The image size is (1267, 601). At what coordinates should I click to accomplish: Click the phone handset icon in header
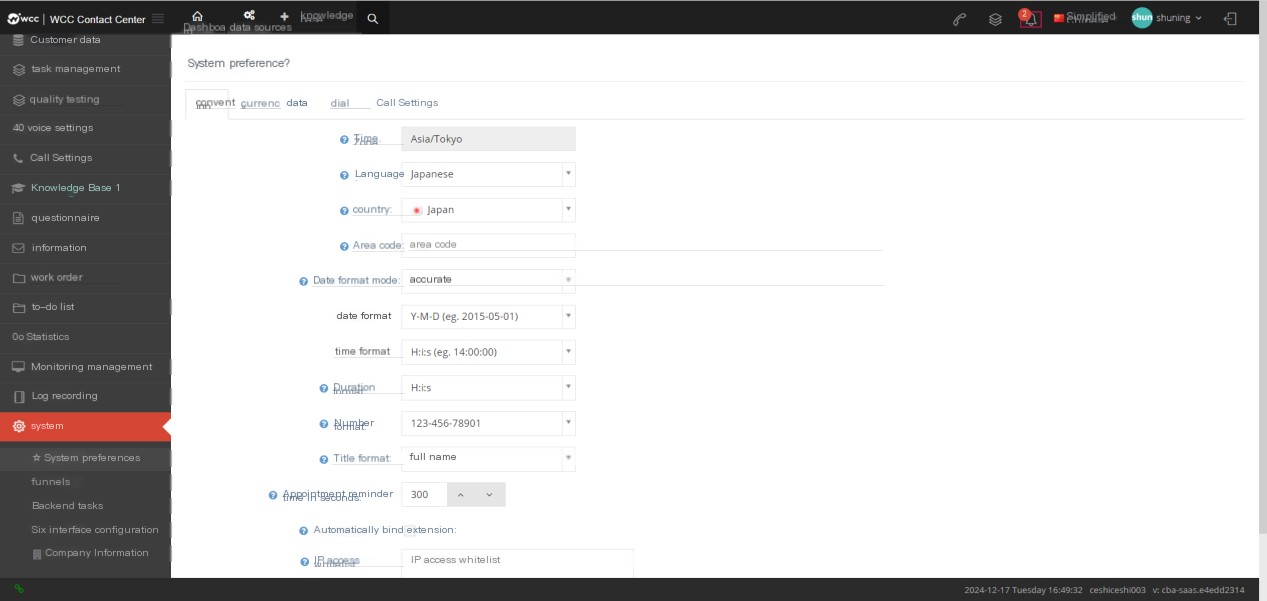click(960, 19)
